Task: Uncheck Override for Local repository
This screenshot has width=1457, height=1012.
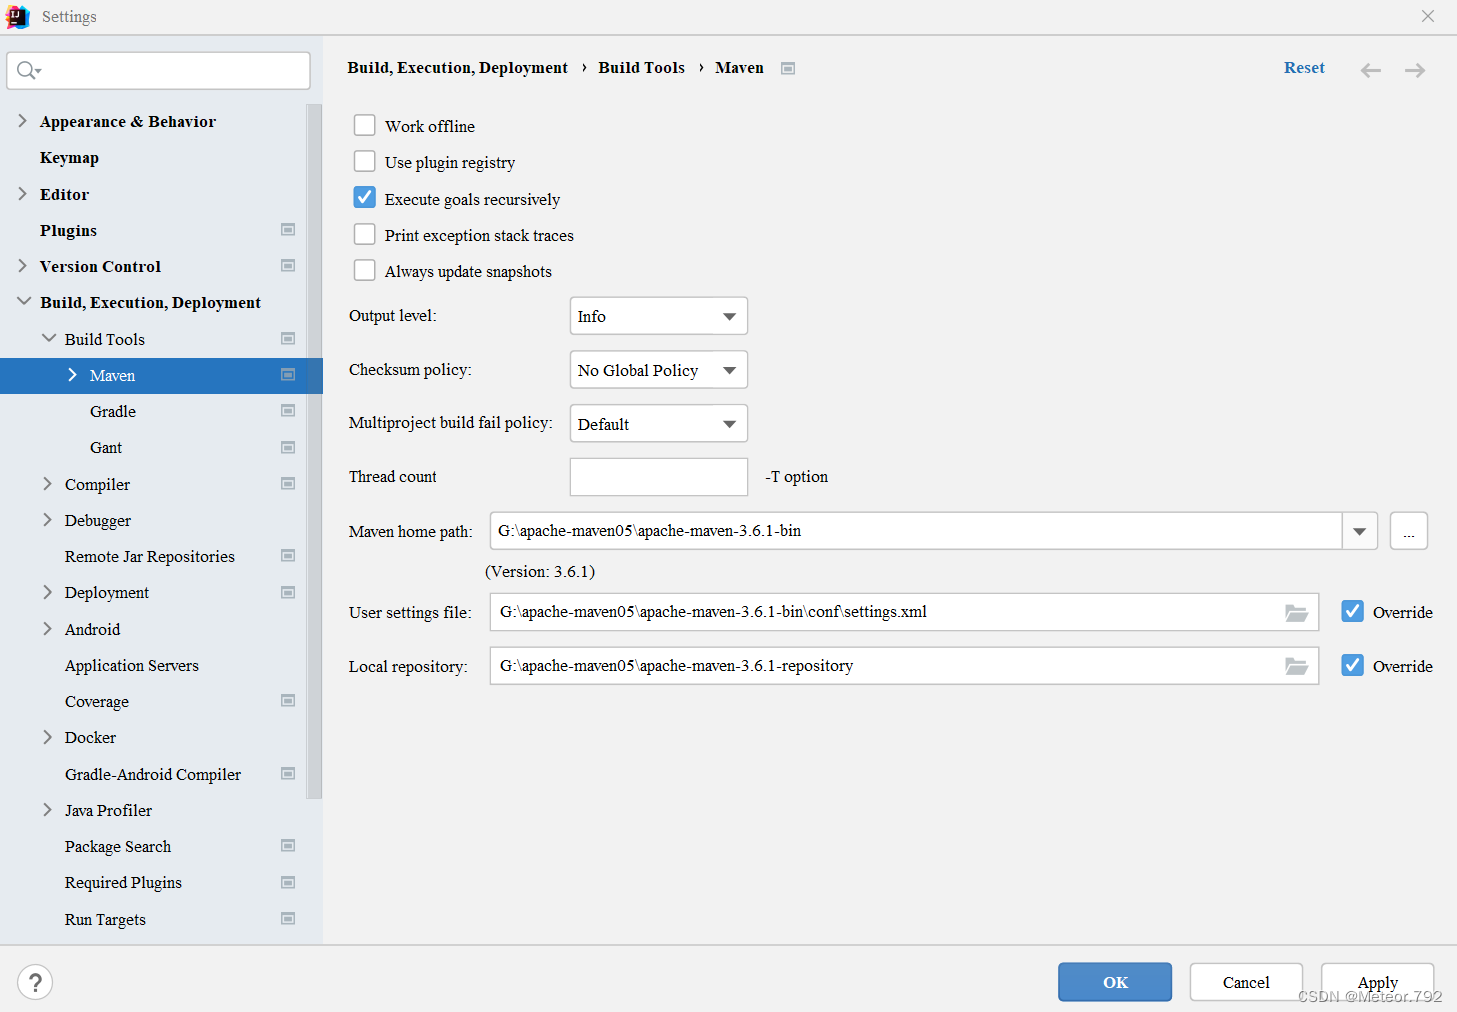Action: click(1352, 665)
